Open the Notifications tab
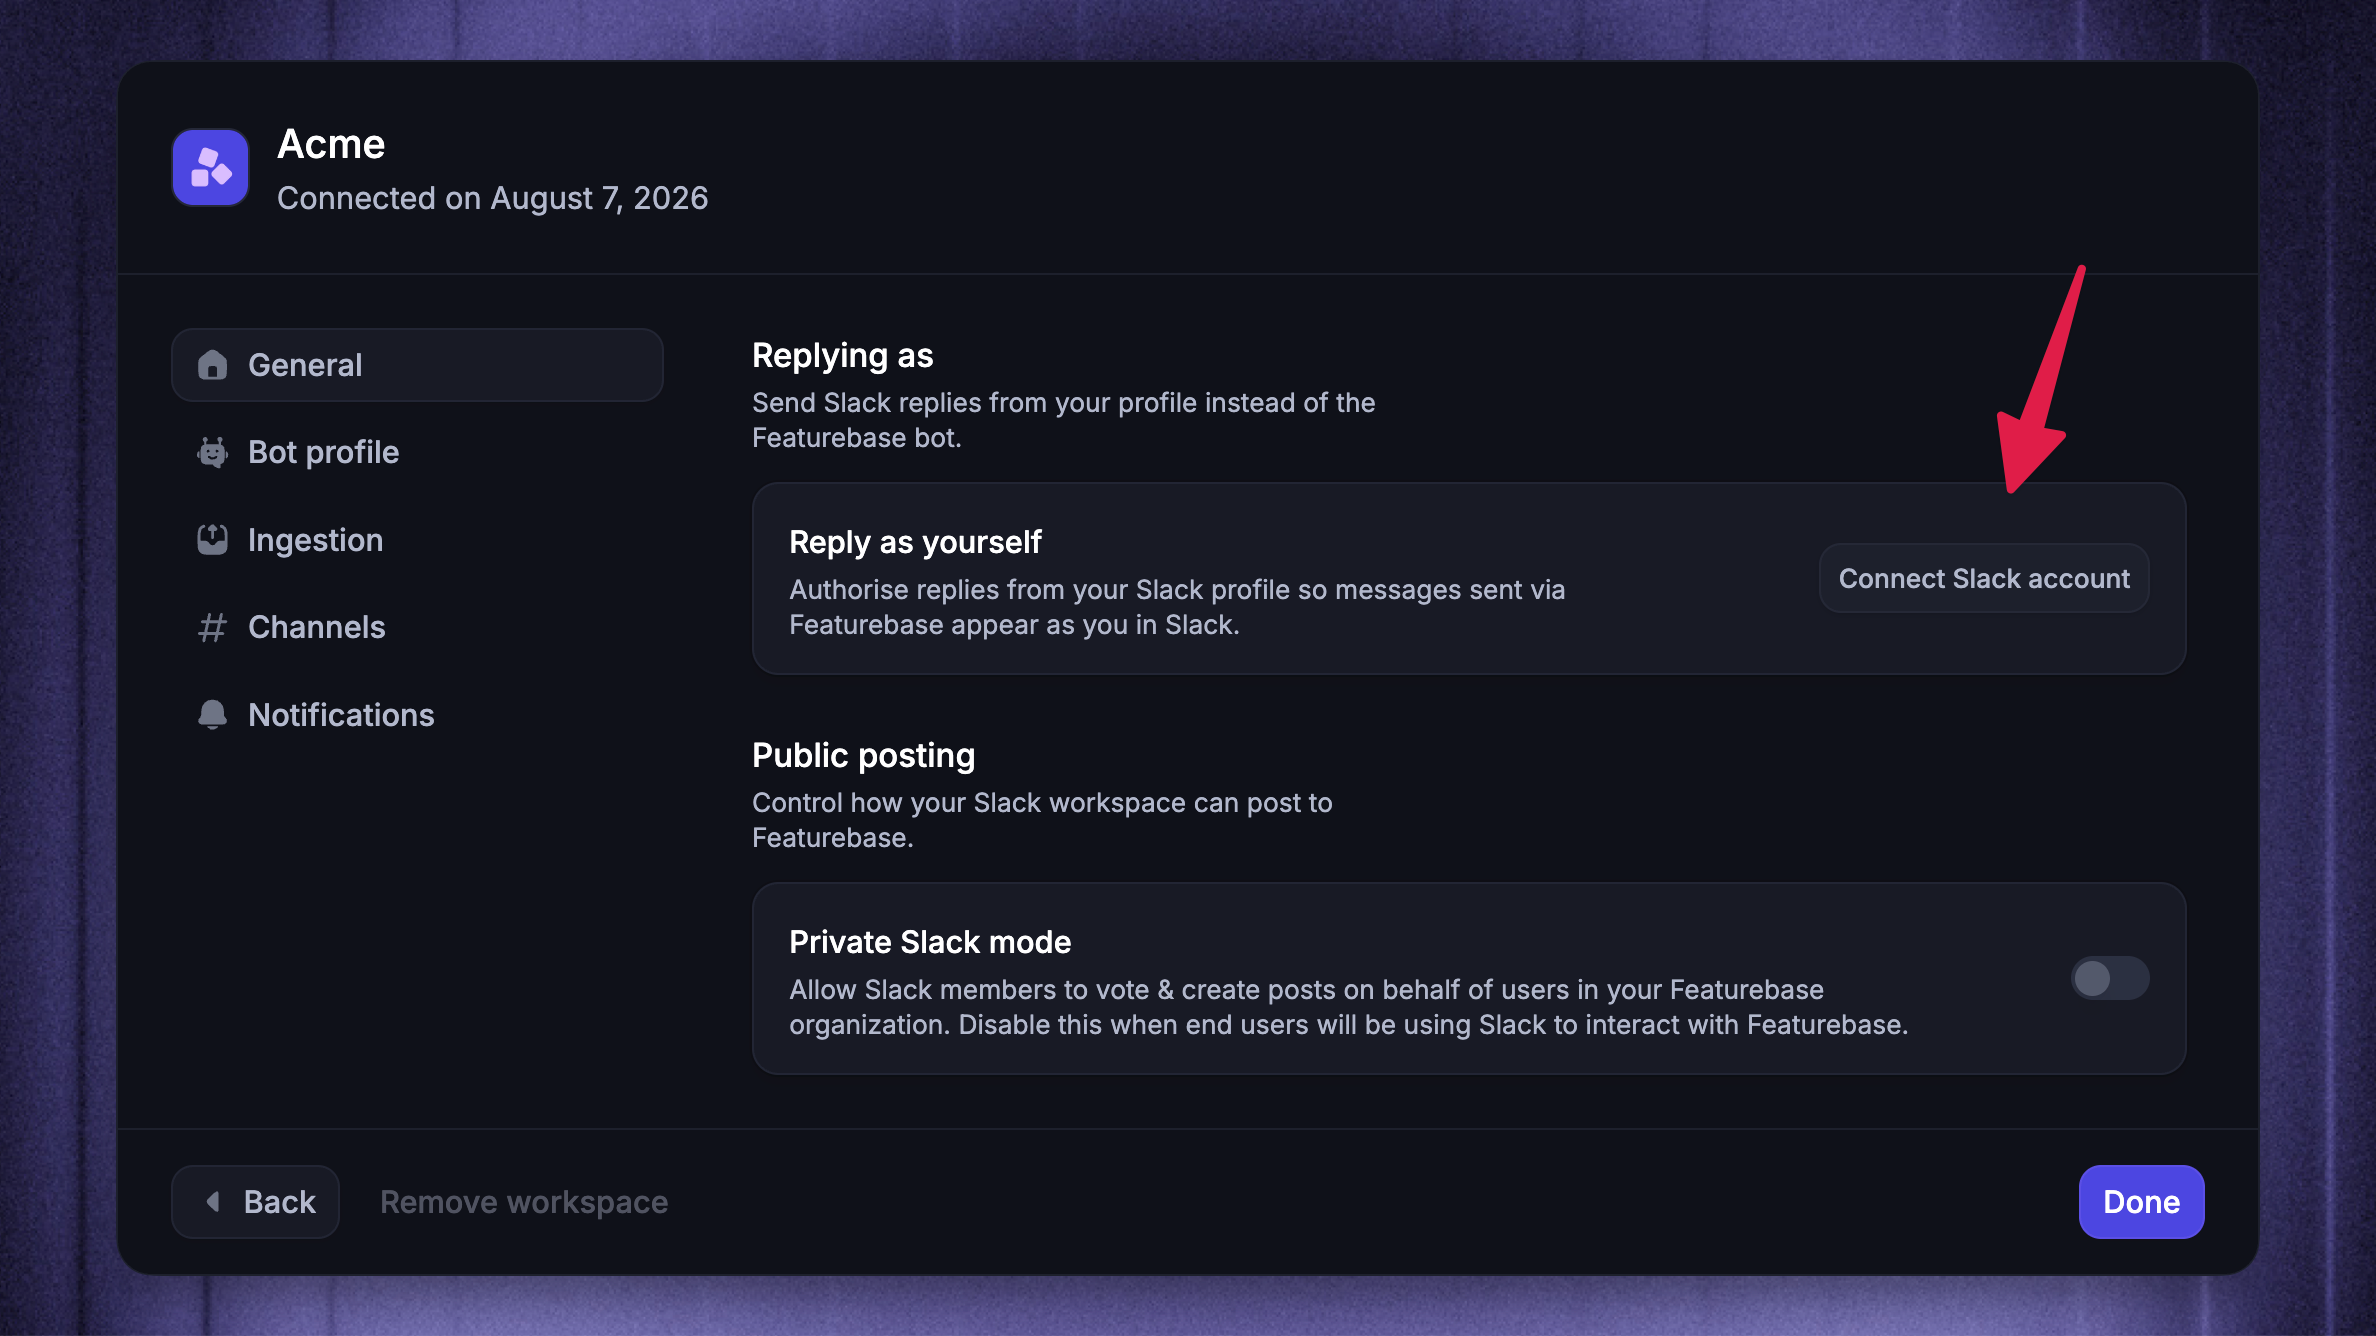 [x=417, y=715]
